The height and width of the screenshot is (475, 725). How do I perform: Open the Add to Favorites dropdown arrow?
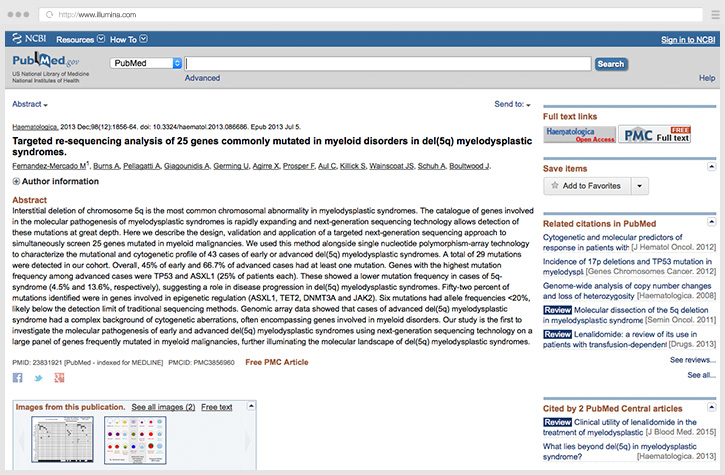click(x=639, y=186)
